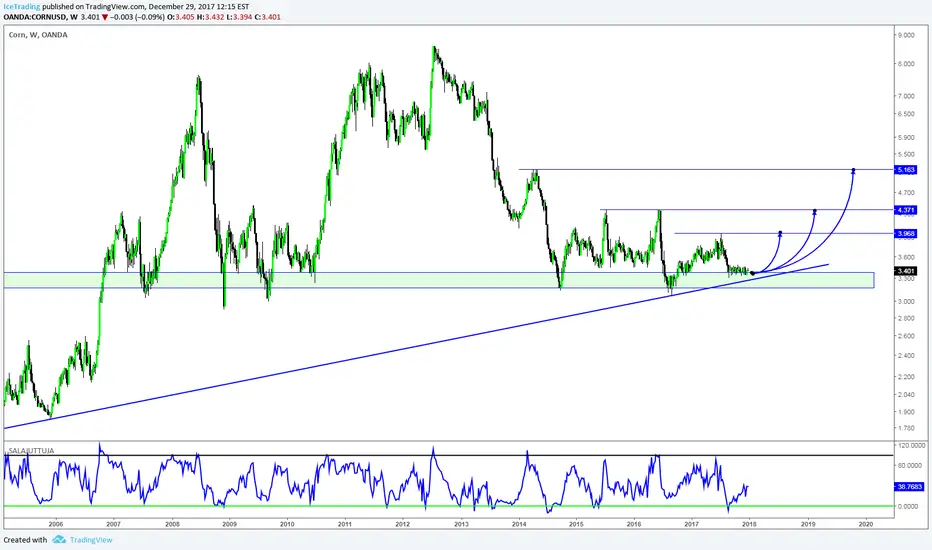932x550 pixels.
Task: Select the 3.968 price level label
Action: (x=906, y=234)
